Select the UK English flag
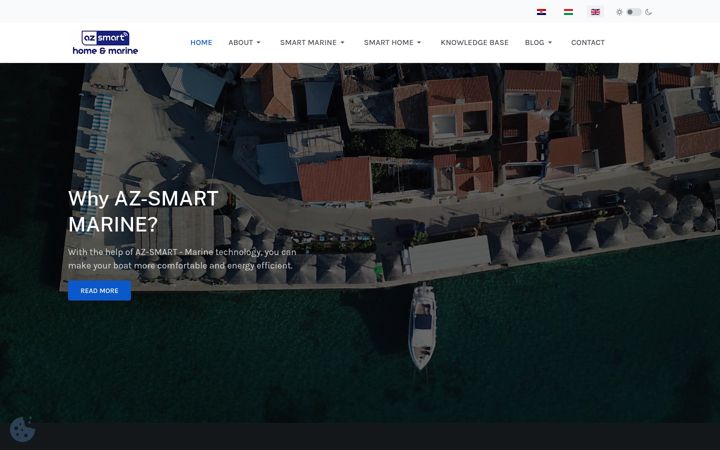Screen dimensions: 720x450 (595, 12)
